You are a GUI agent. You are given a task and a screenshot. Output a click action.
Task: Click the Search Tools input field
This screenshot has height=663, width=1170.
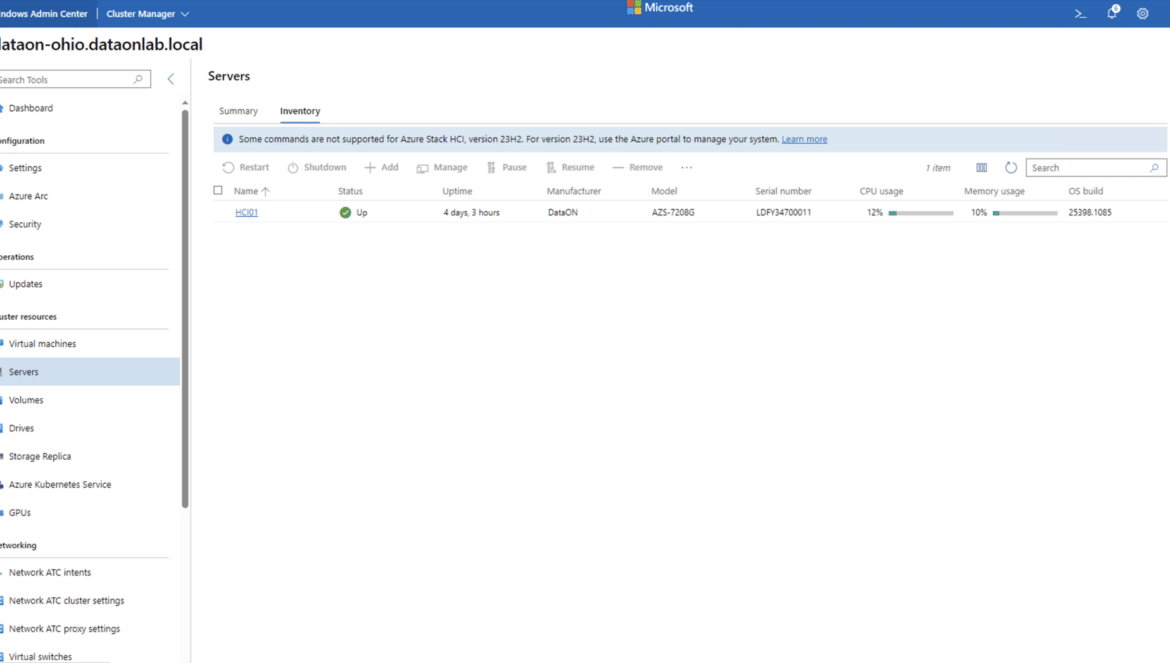click(73, 79)
